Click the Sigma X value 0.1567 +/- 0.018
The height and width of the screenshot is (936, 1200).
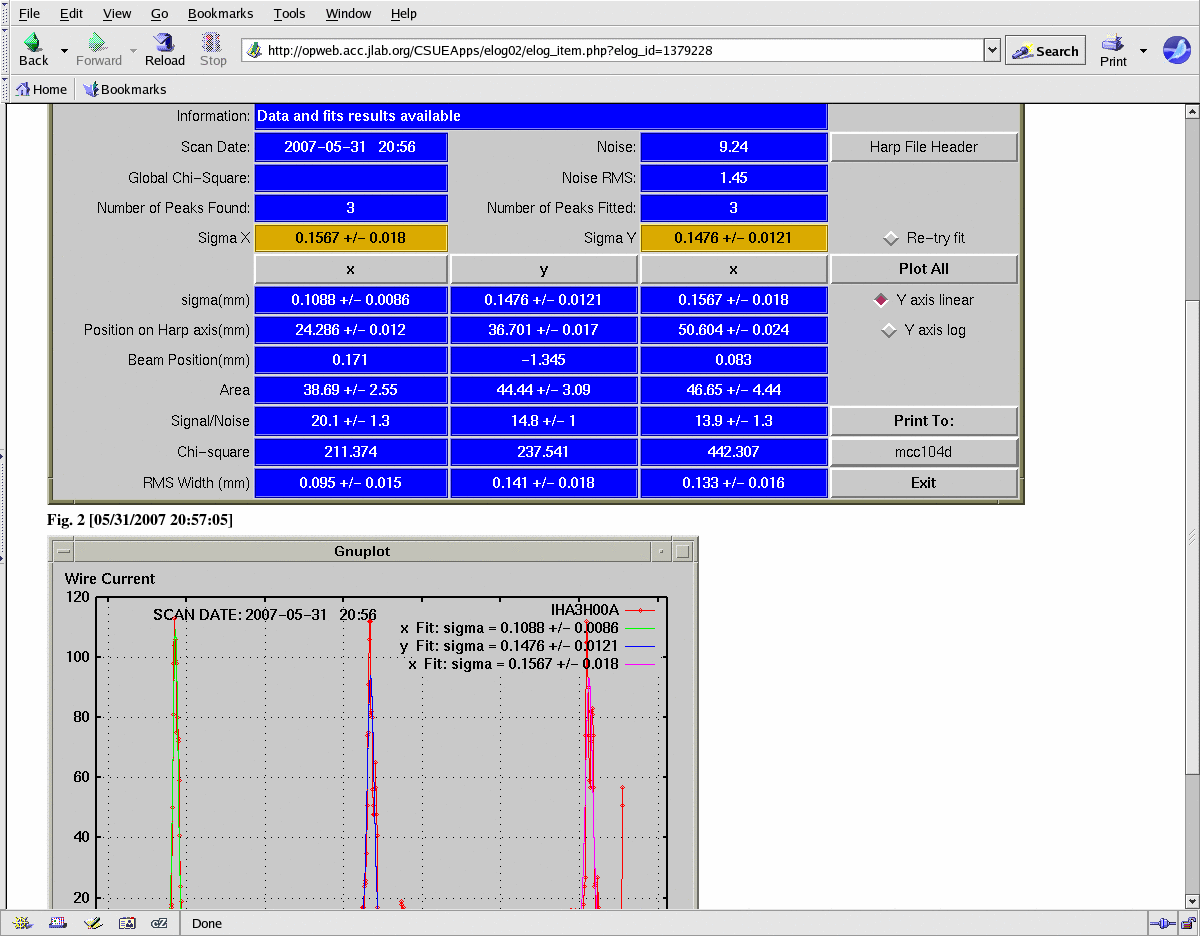(x=351, y=238)
